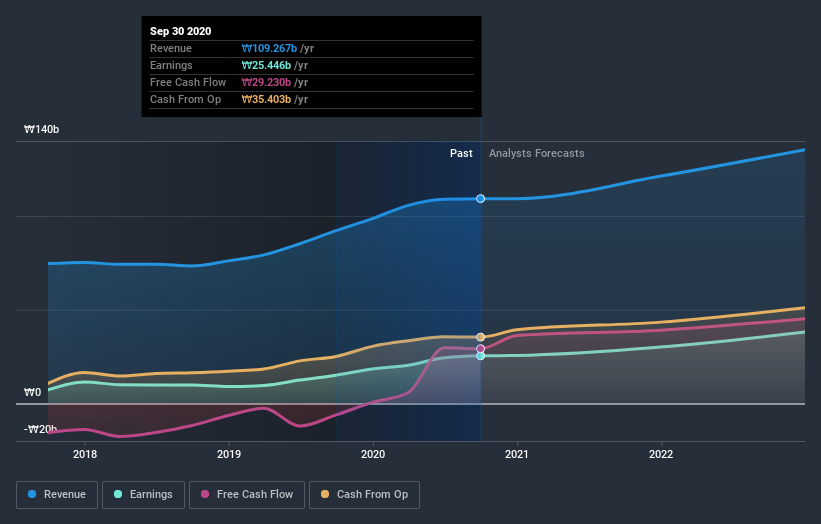This screenshot has height=524, width=821.
Task: Click the 2019 x-axis label
Action: (229, 454)
